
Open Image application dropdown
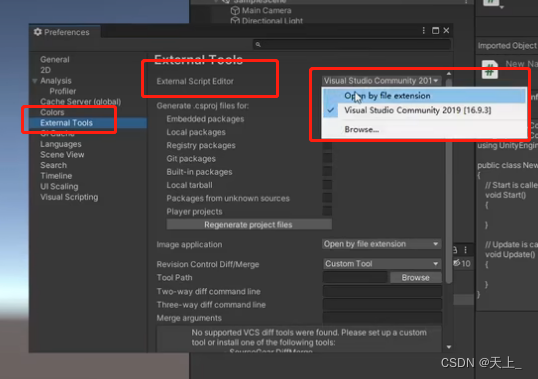click(382, 244)
